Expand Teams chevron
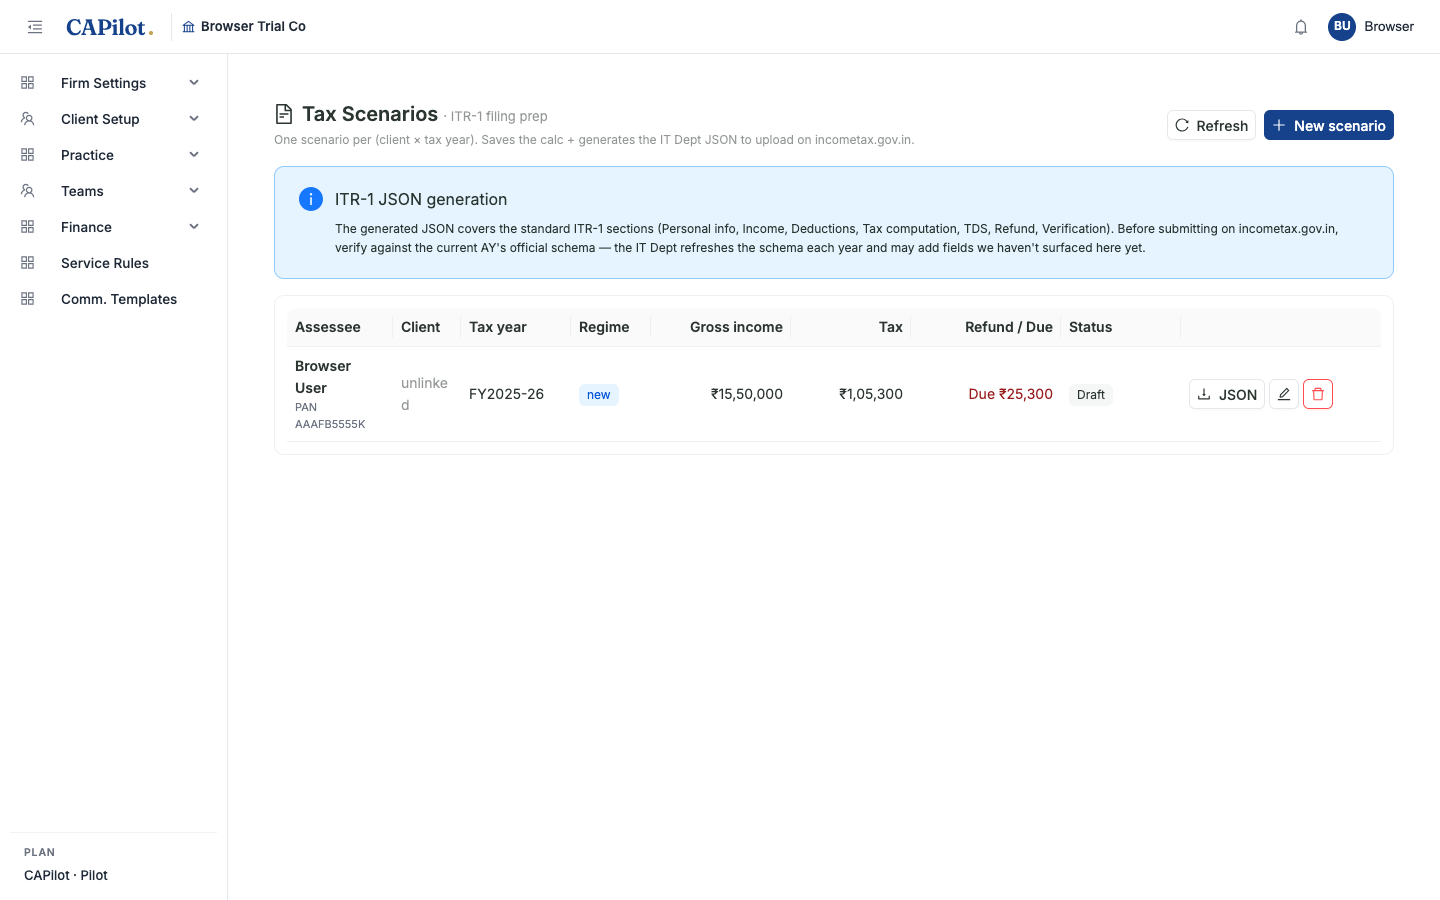This screenshot has height=900, width=1440. [194, 191]
